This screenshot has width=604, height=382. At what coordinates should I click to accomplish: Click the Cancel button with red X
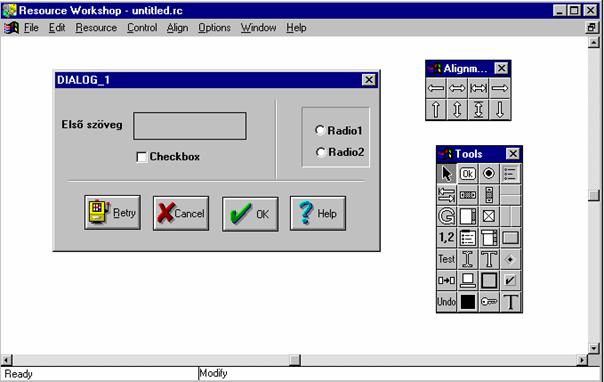click(x=181, y=213)
